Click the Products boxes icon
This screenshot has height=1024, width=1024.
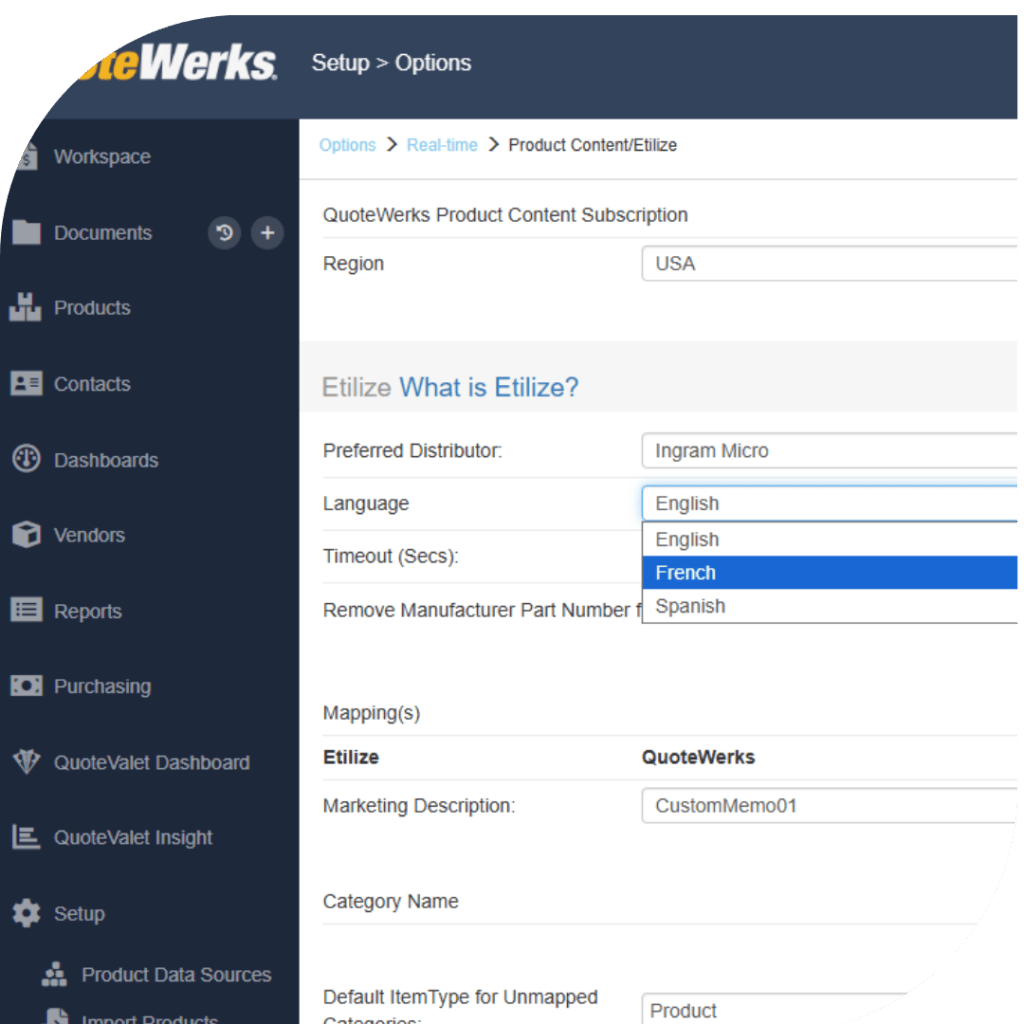[26, 308]
